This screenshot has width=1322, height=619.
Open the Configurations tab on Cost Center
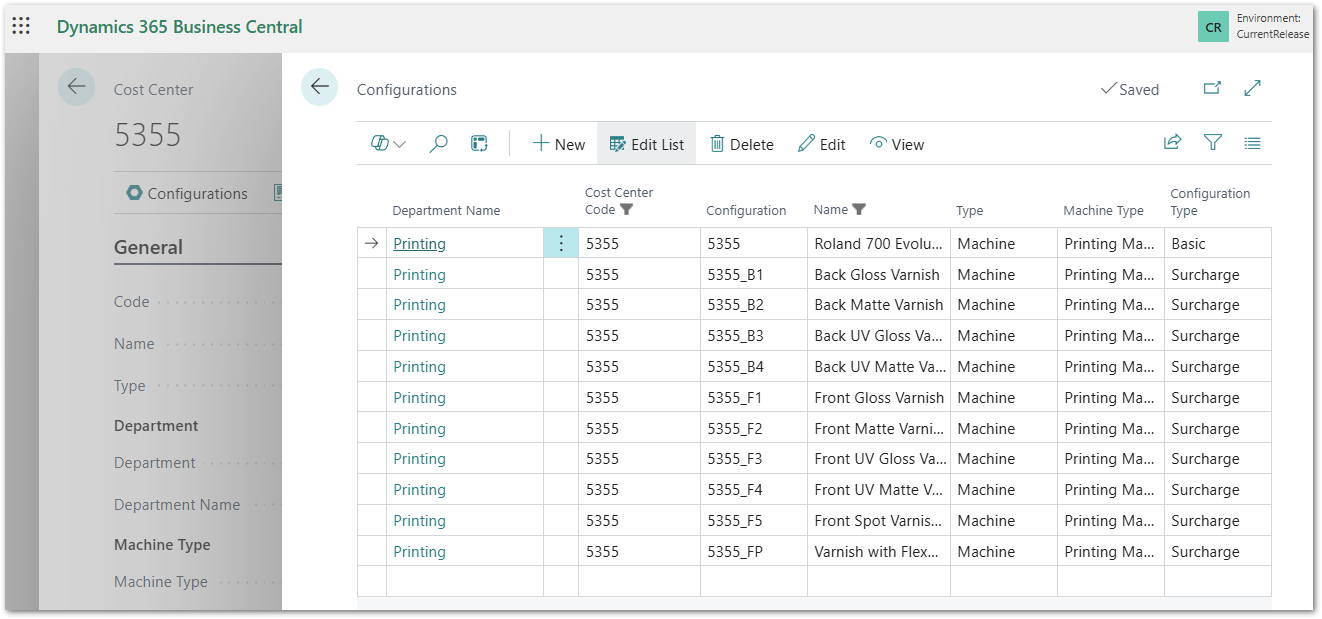click(186, 193)
